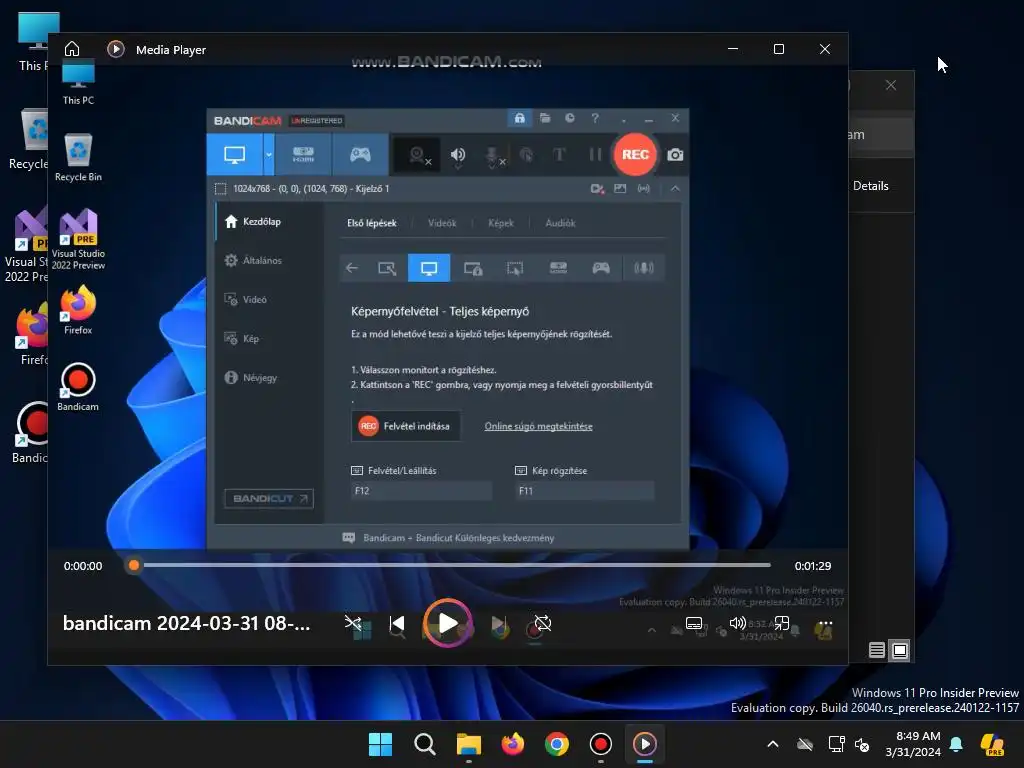Open Copilot preview from the taskbar corner
Viewport: 1024px width, 768px height.
pyautogui.click(x=993, y=744)
